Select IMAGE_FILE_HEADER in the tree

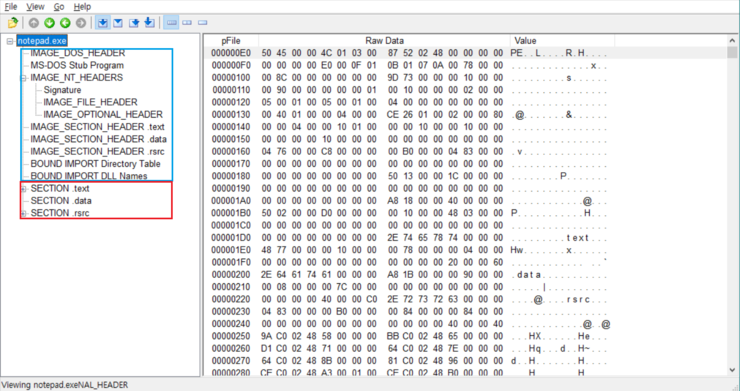click(x=90, y=102)
